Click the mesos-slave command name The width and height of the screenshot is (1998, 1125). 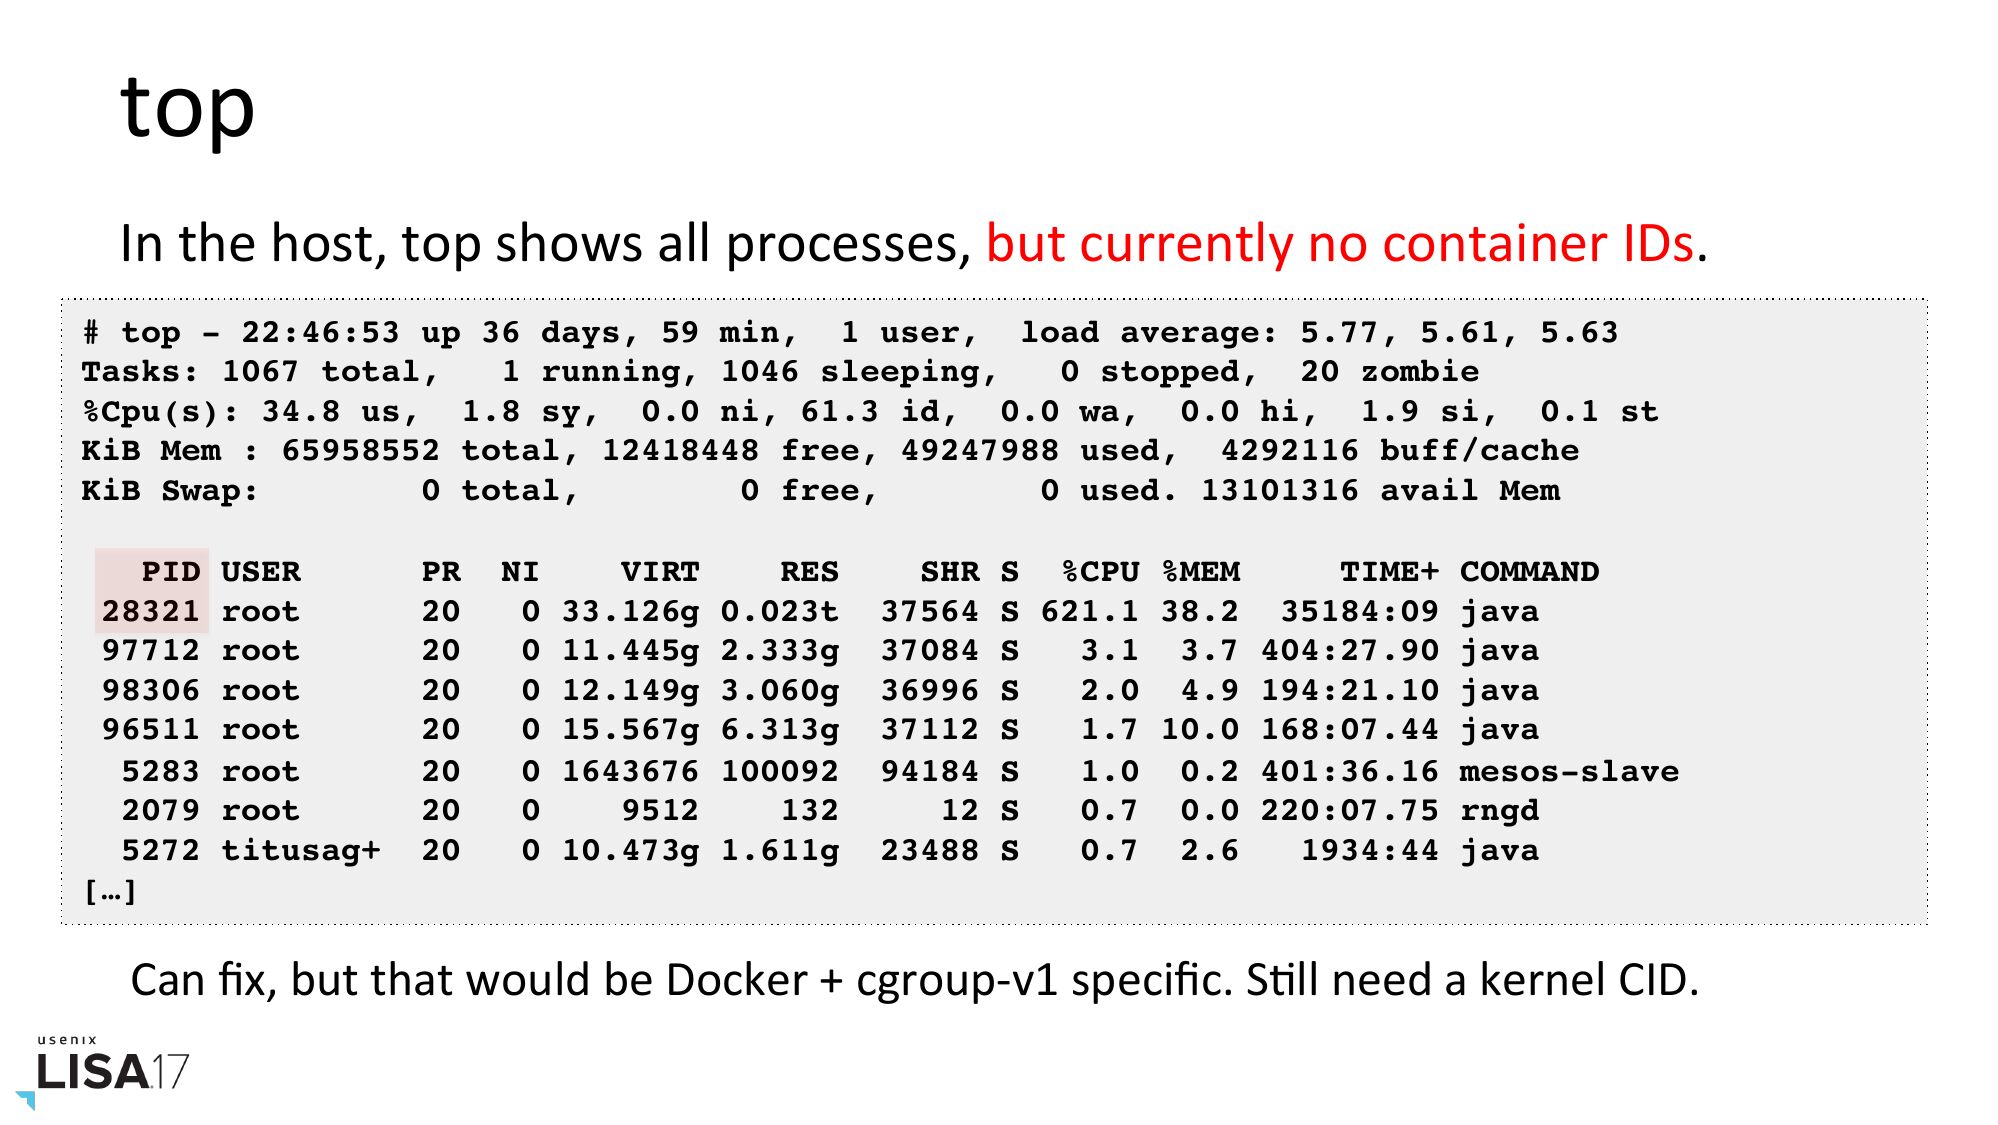[1568, 771]
